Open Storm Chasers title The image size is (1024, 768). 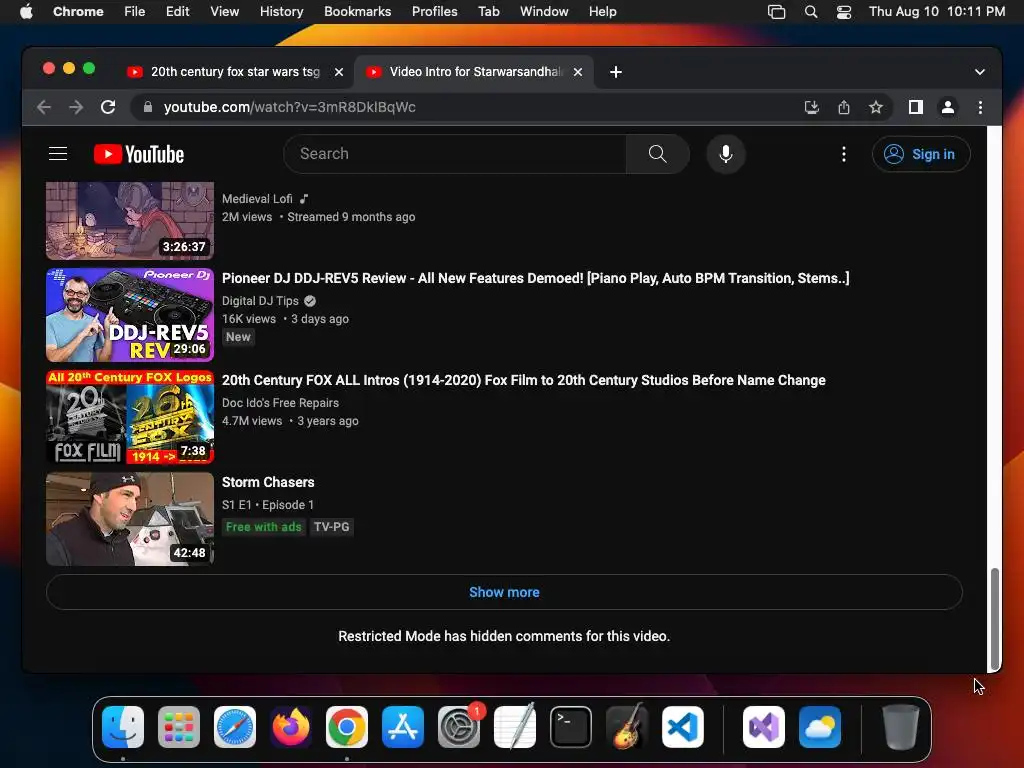pyautogui.click(x=268, y=482)
